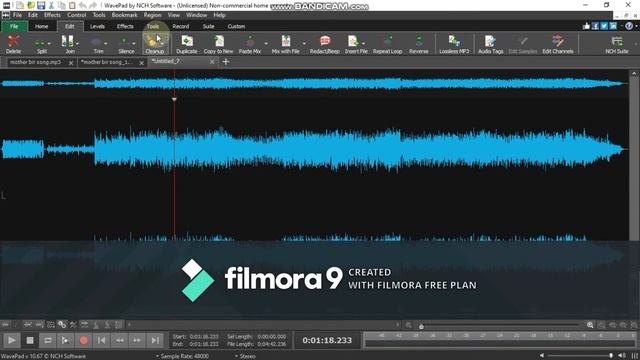Click the green File ribbon button
The image size is (640, 360).
pos(14,27)
